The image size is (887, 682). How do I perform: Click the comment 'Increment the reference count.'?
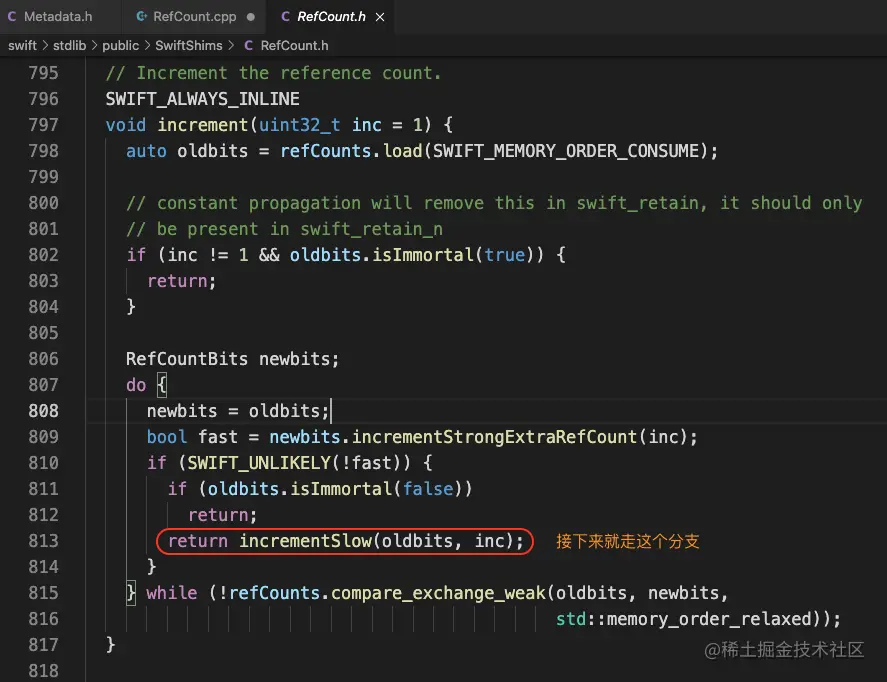coord(273,73)
